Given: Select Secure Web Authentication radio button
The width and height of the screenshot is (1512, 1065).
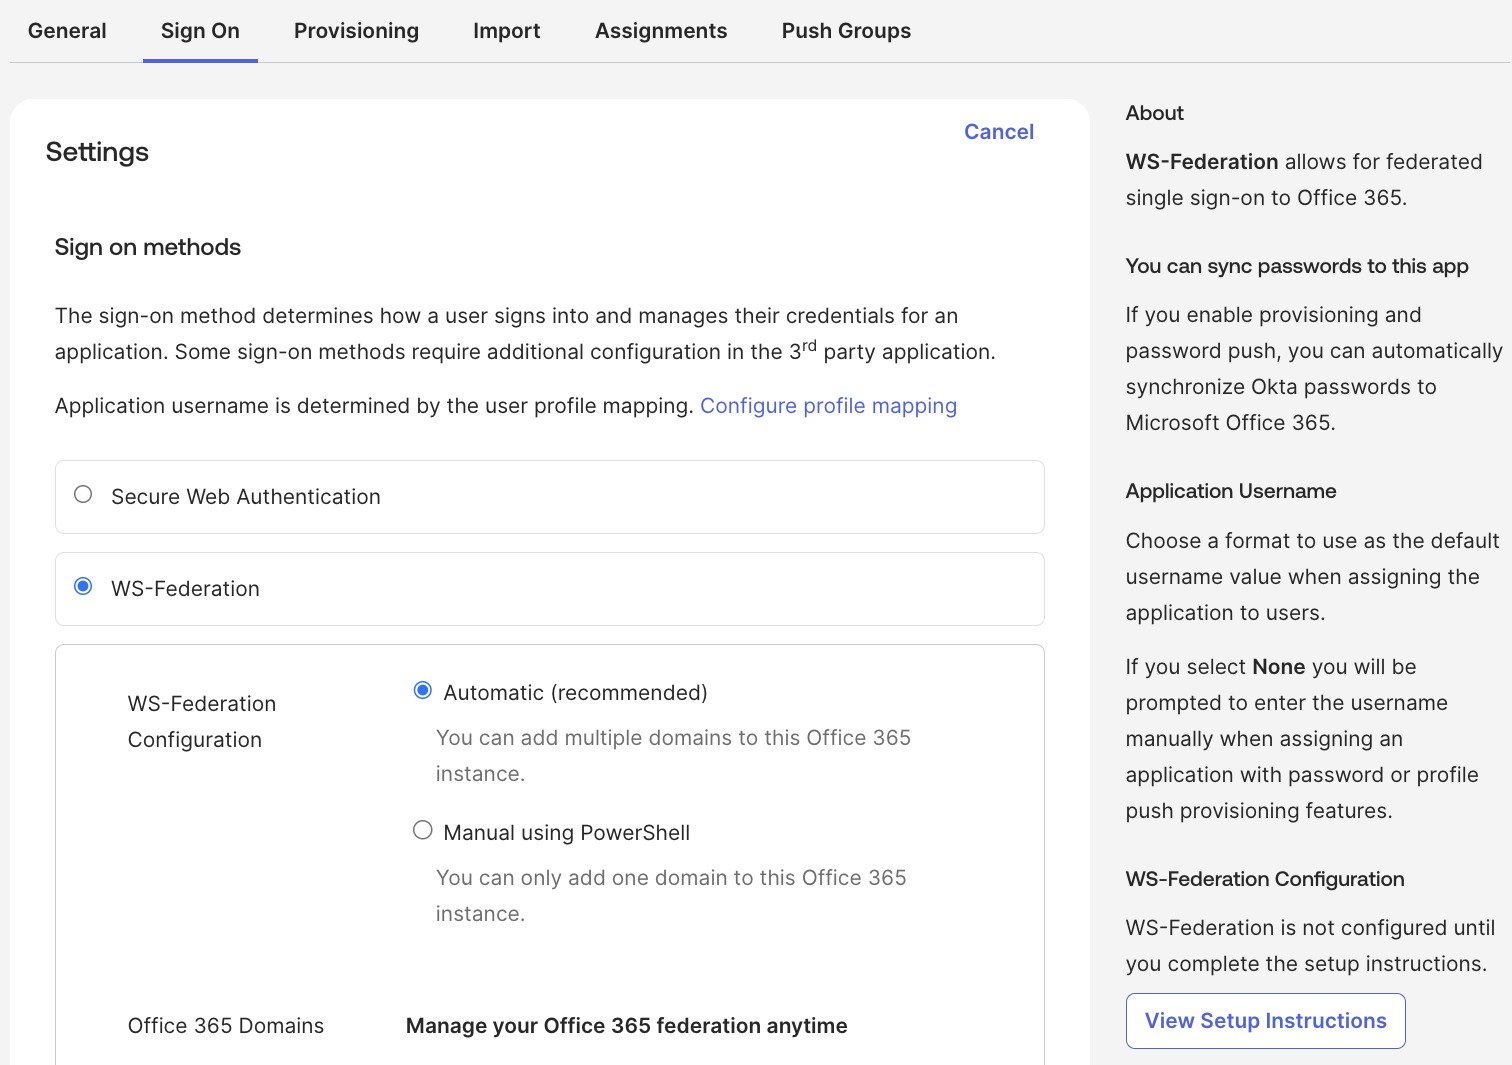Looking at the screenshot, I should [x=84, y=495].
